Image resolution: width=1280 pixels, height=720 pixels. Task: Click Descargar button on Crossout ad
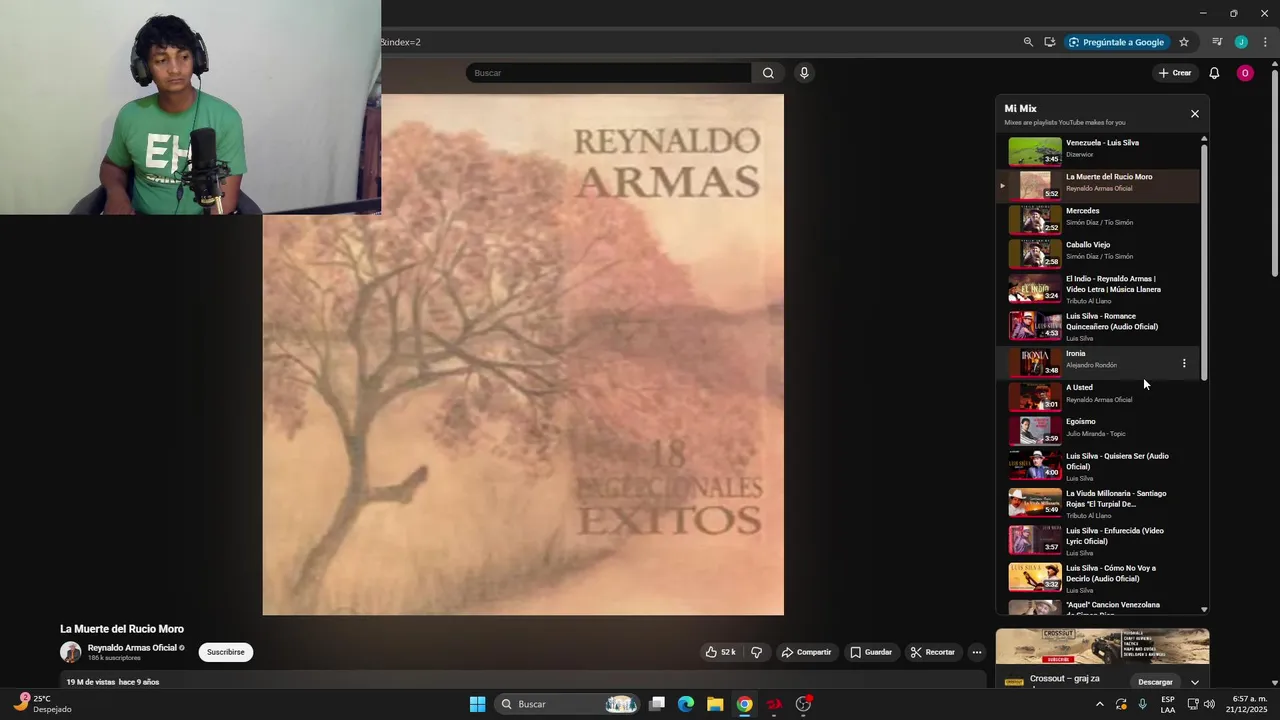(1155, 682)
